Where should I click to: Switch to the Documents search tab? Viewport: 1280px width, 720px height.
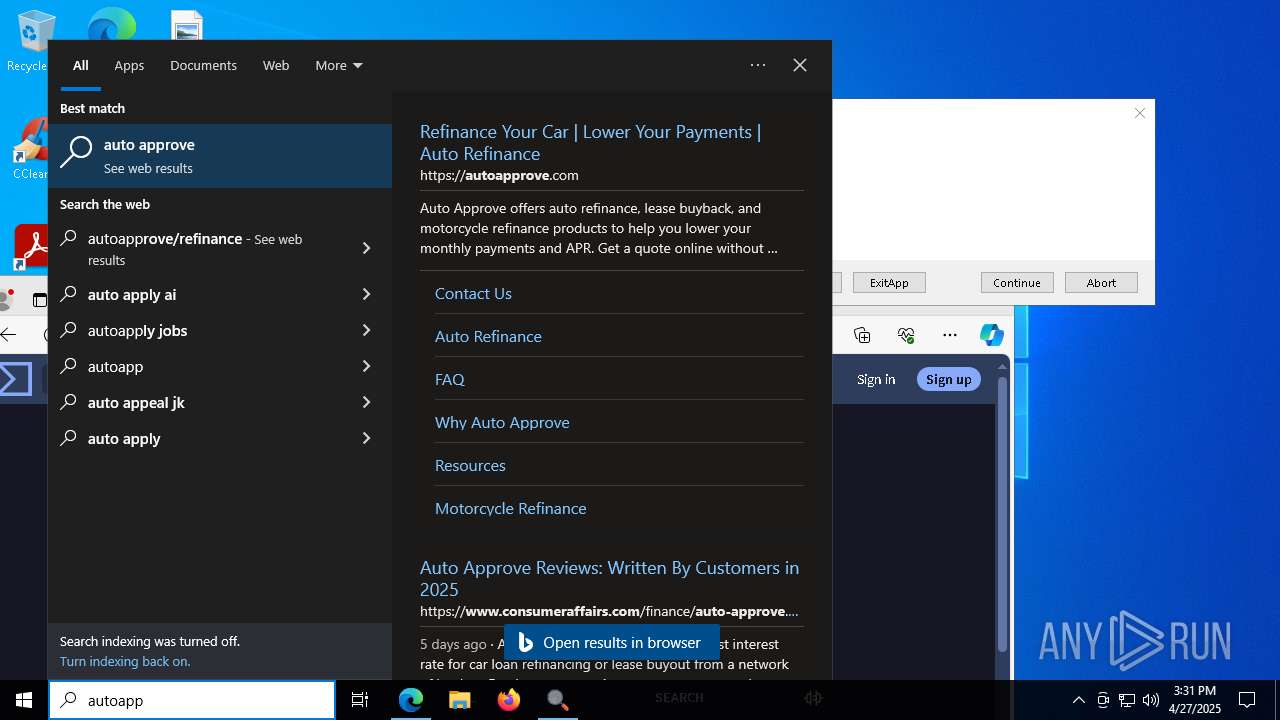click(x=203, y=65)
